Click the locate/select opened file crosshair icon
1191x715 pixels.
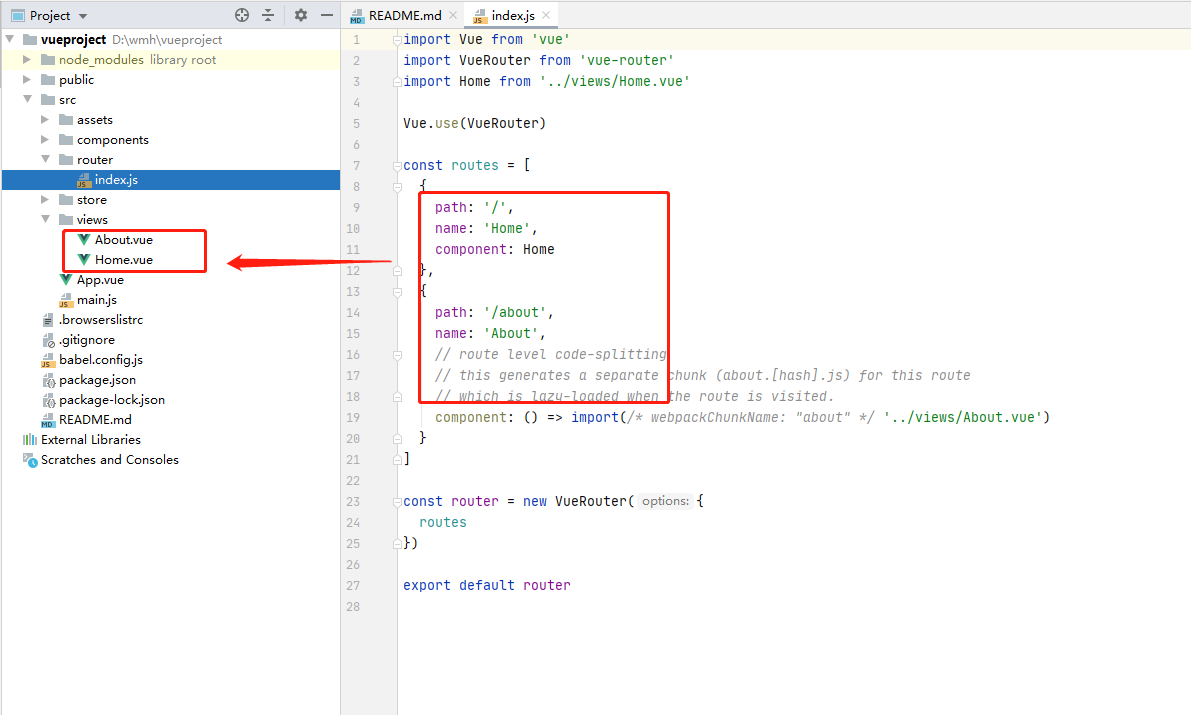pos(242,15)
